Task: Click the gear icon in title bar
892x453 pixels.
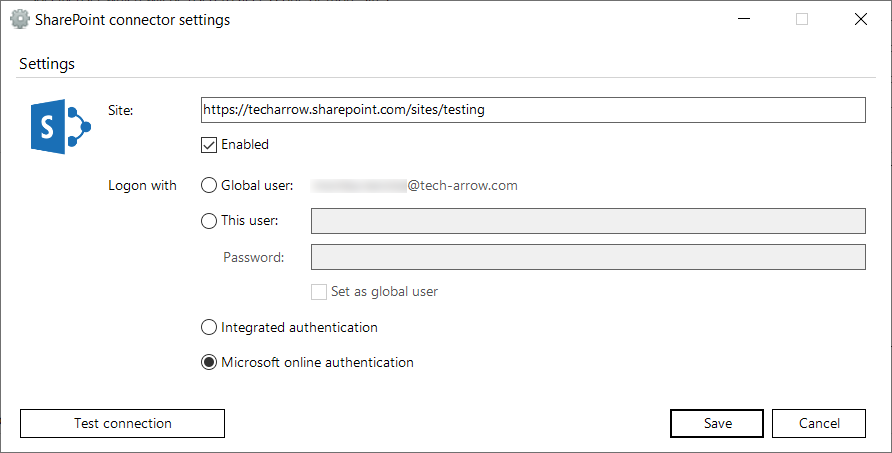Action: tap(19, 19)
